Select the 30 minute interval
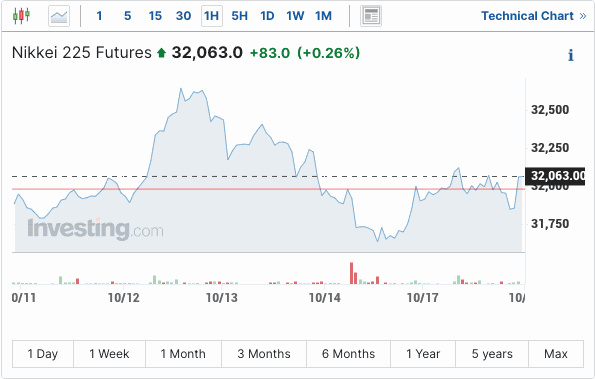Image resolution: width=595 pixels, height=379 pixels. [x=183, y=16]
